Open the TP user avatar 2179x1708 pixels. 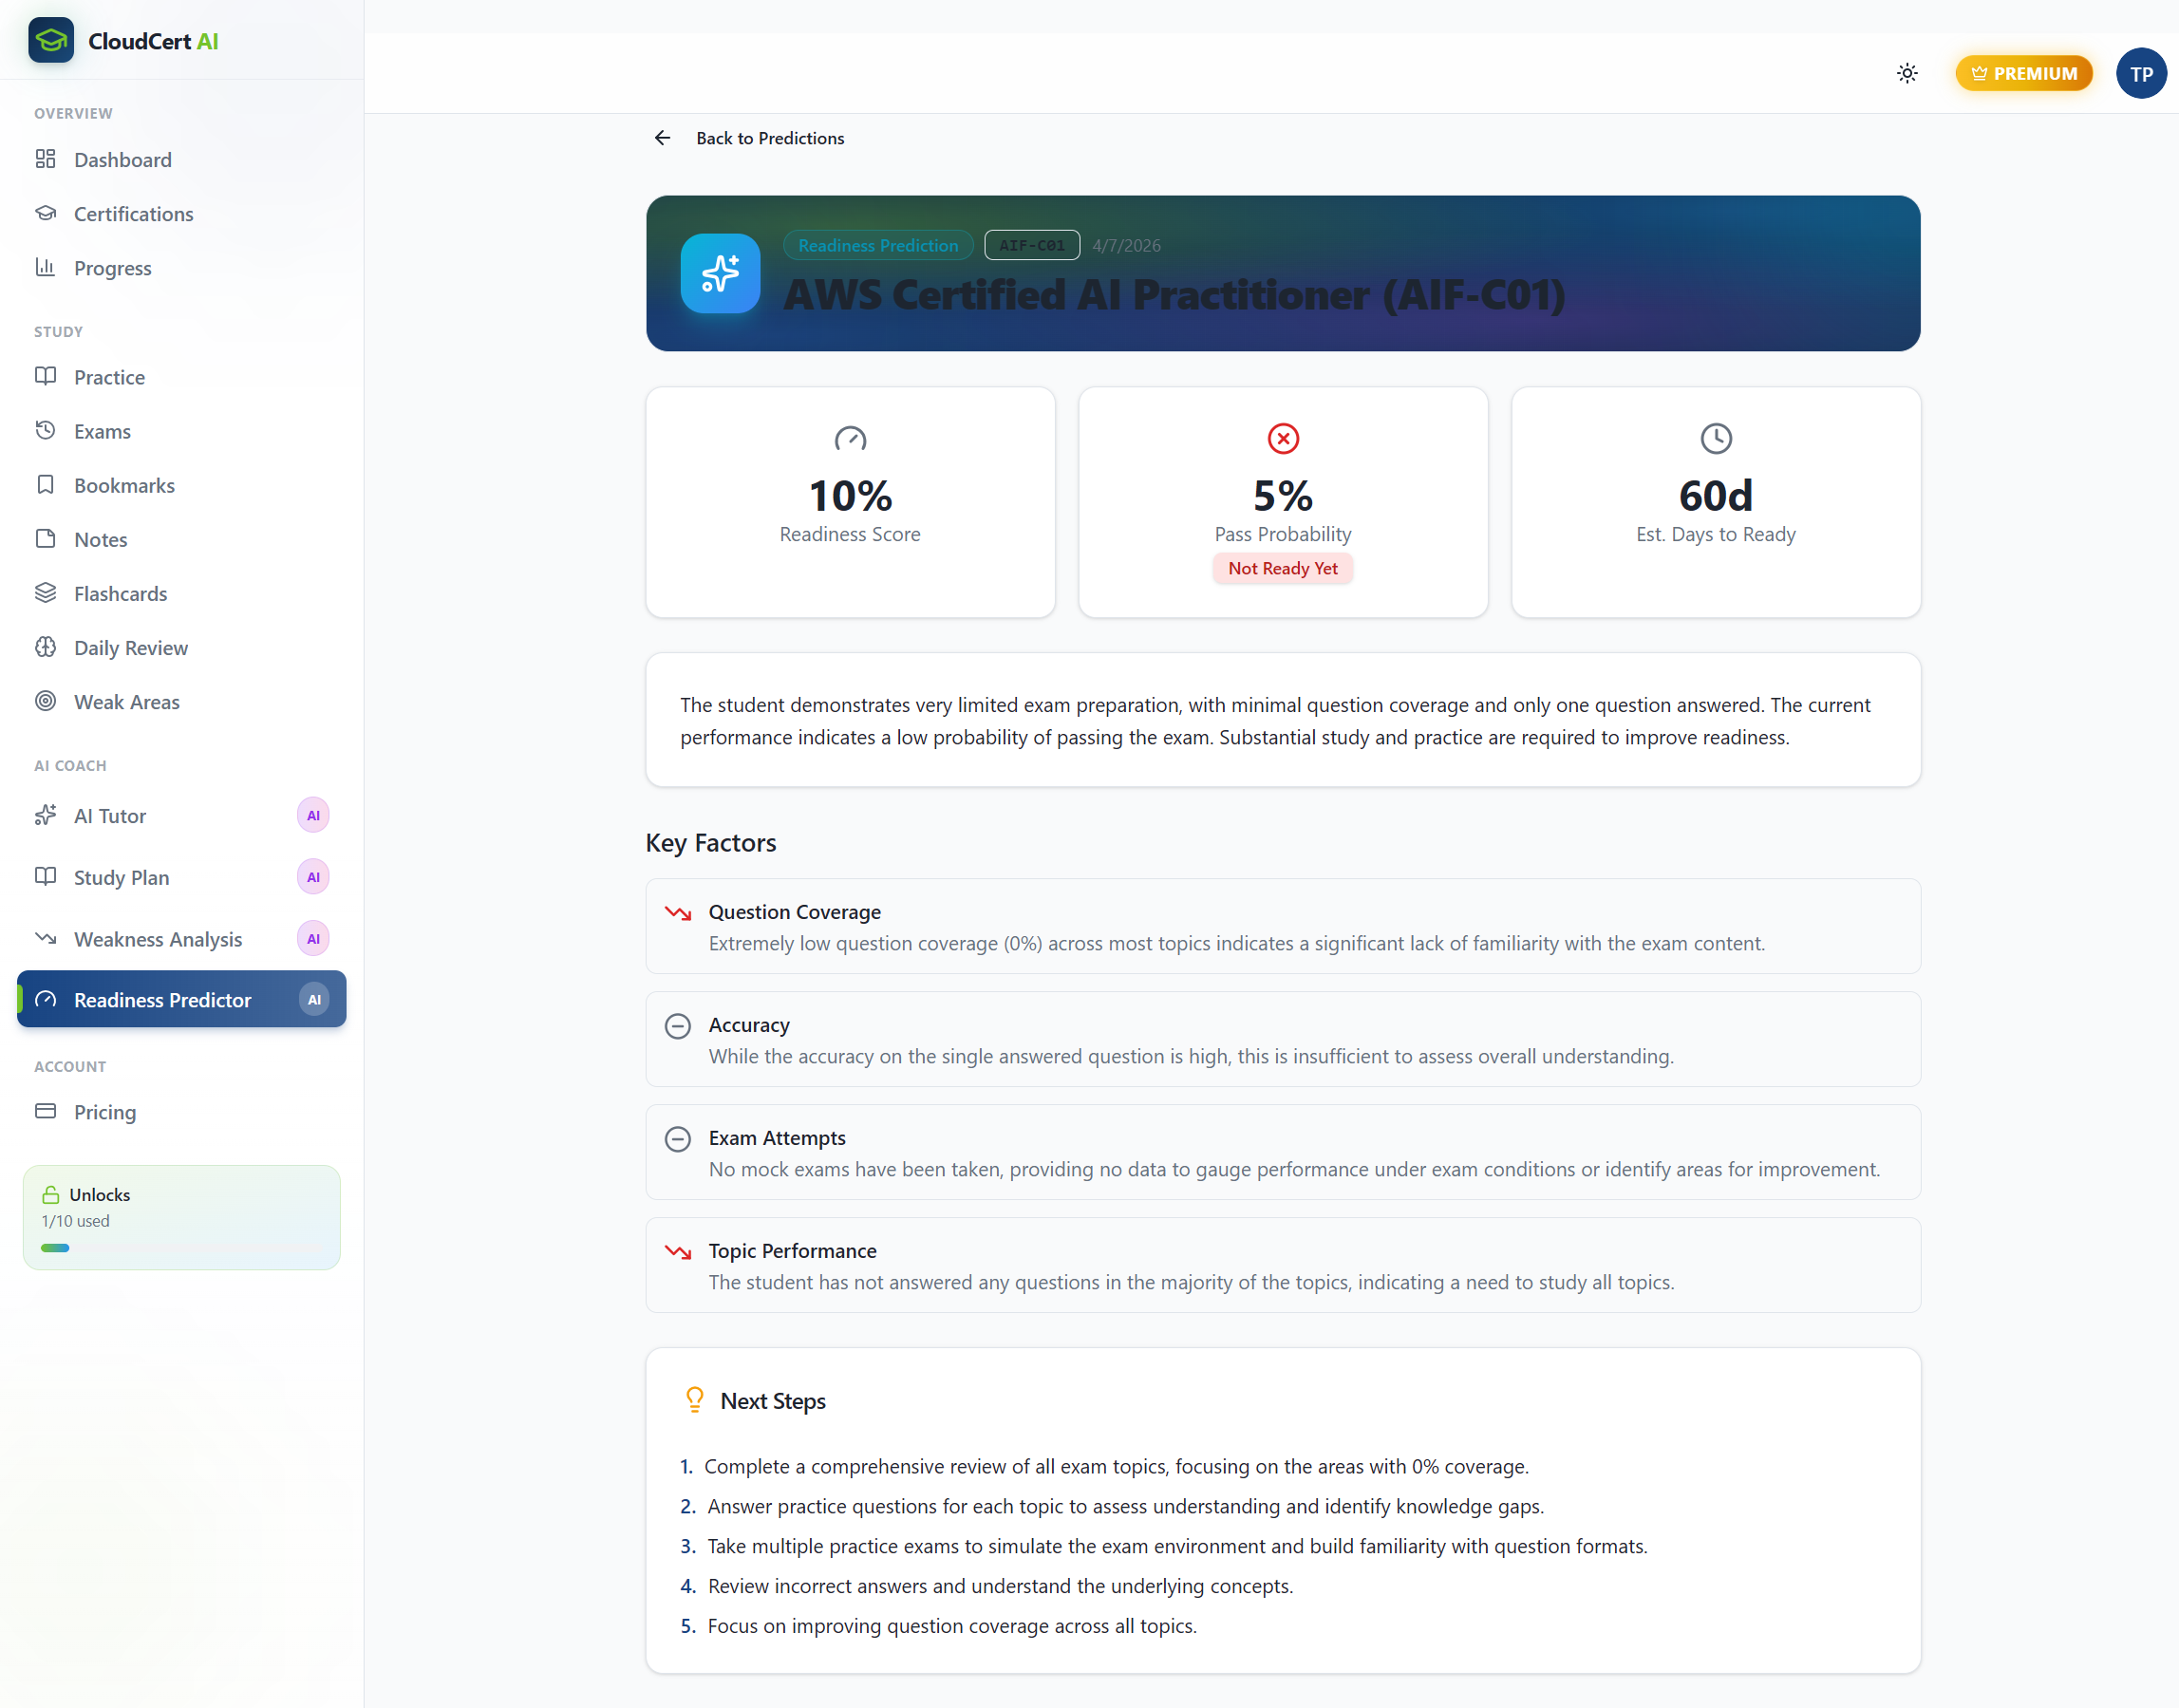2141,73
